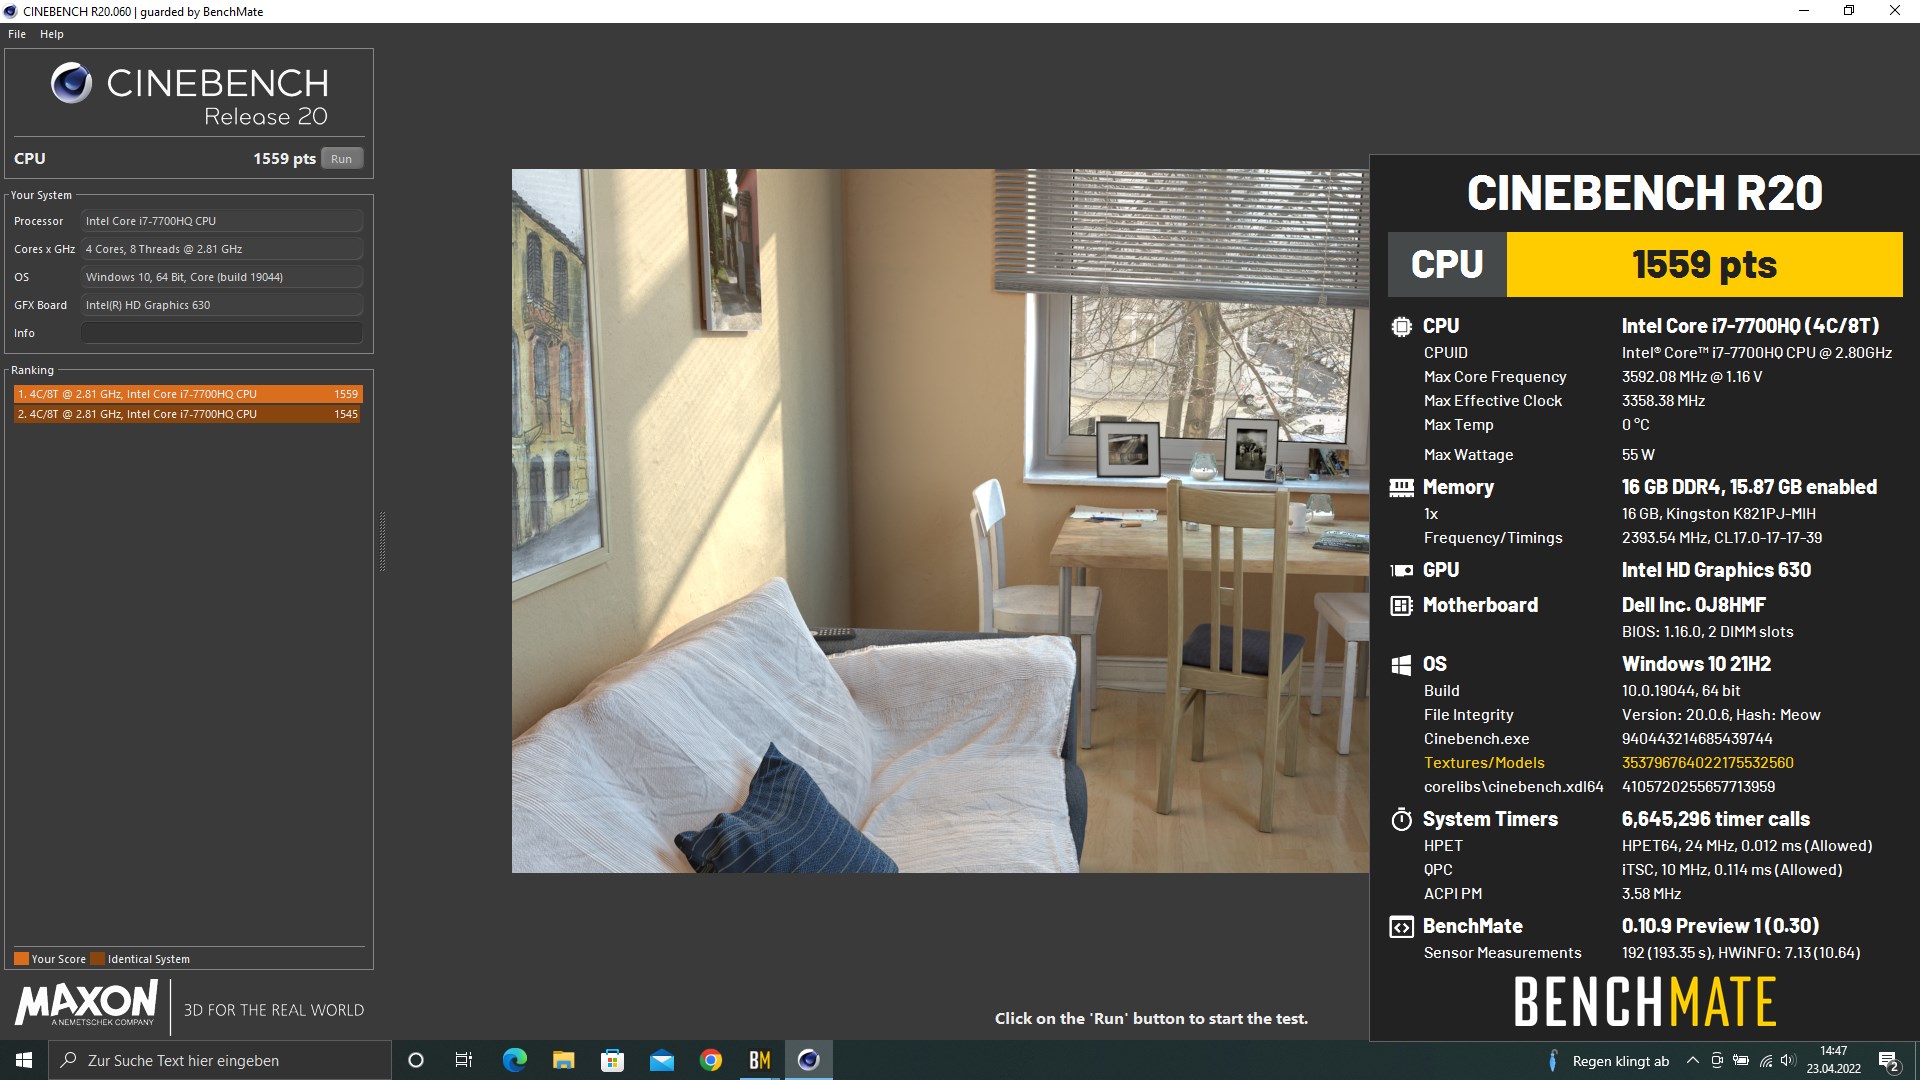The height and width of the screenshot is (1080, 1920).
Task: Click the volume speaker tray icon
Action: tap(1788, 1061)
